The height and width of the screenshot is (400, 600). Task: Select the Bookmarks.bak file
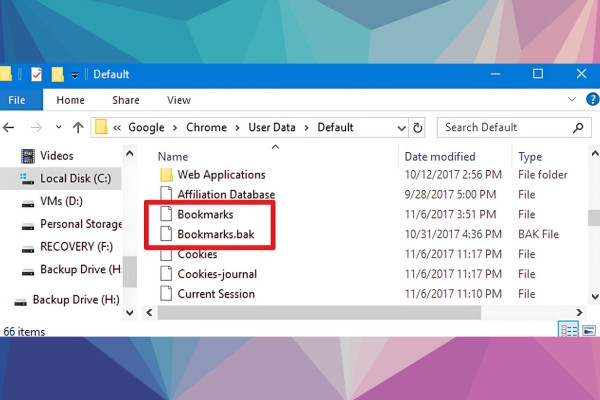216,234
